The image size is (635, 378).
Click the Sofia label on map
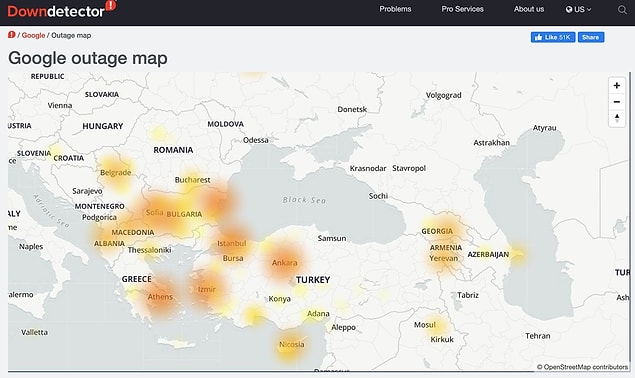tap(154, 212)
